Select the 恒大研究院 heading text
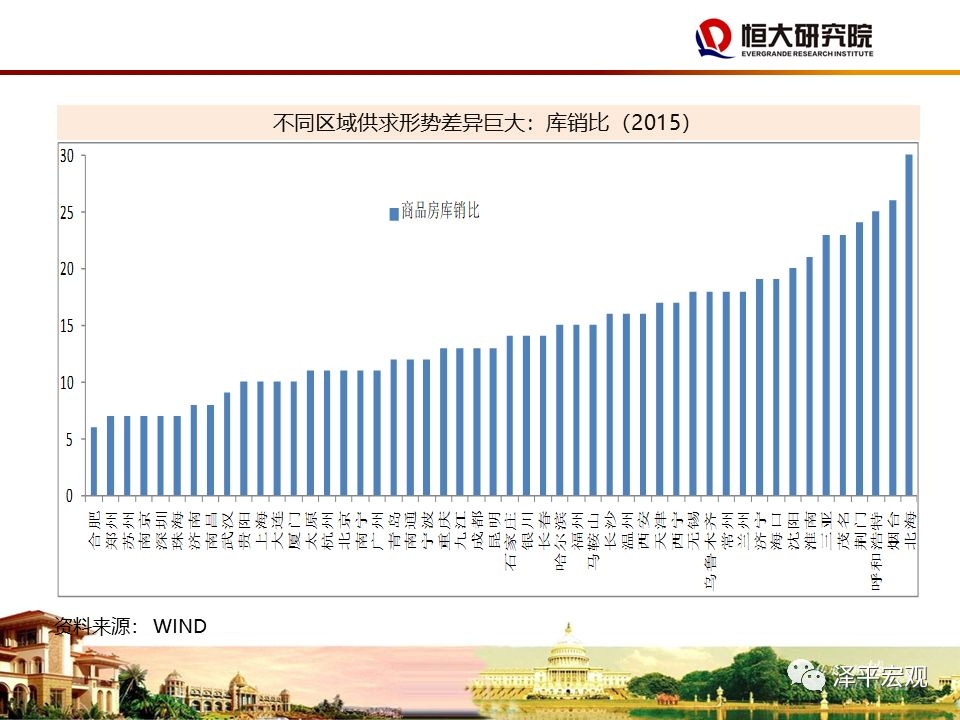 [807, 36]
